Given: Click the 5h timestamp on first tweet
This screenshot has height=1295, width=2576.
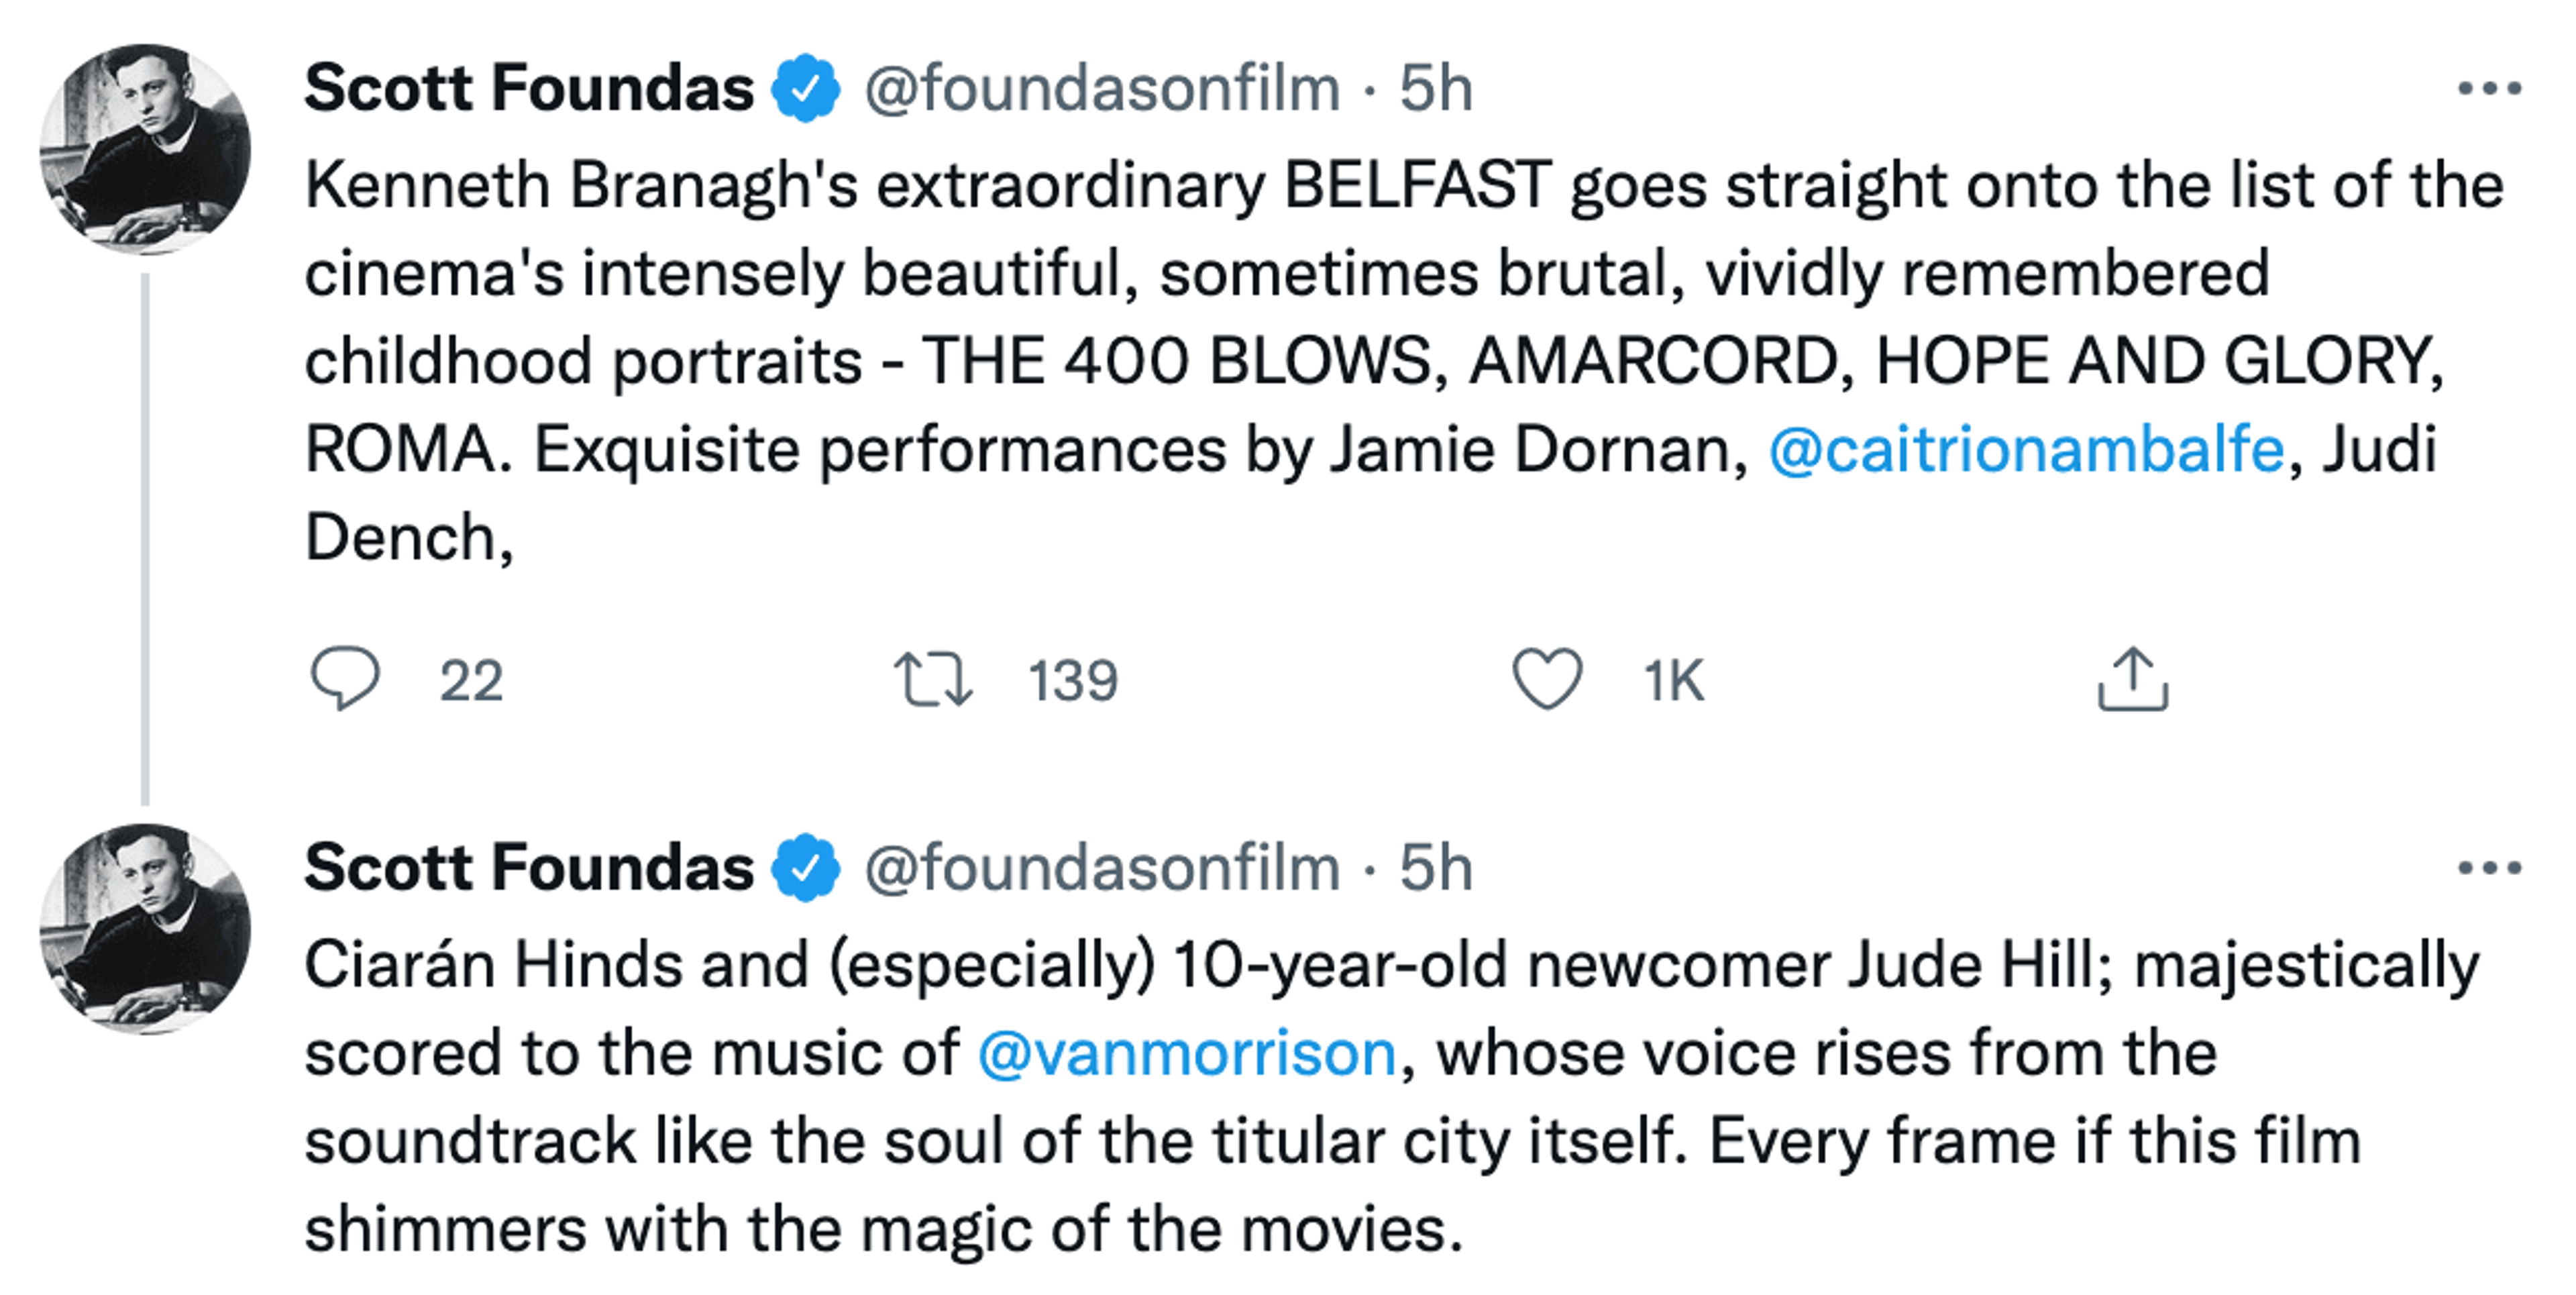Looking at the screenshot, I should point(1435,89).
